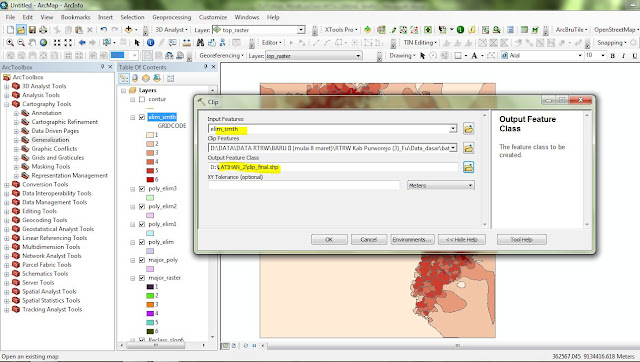The image size is (640, 362).
Task: Open Environments settings in Clip dialog
Action: coord(412,240)
